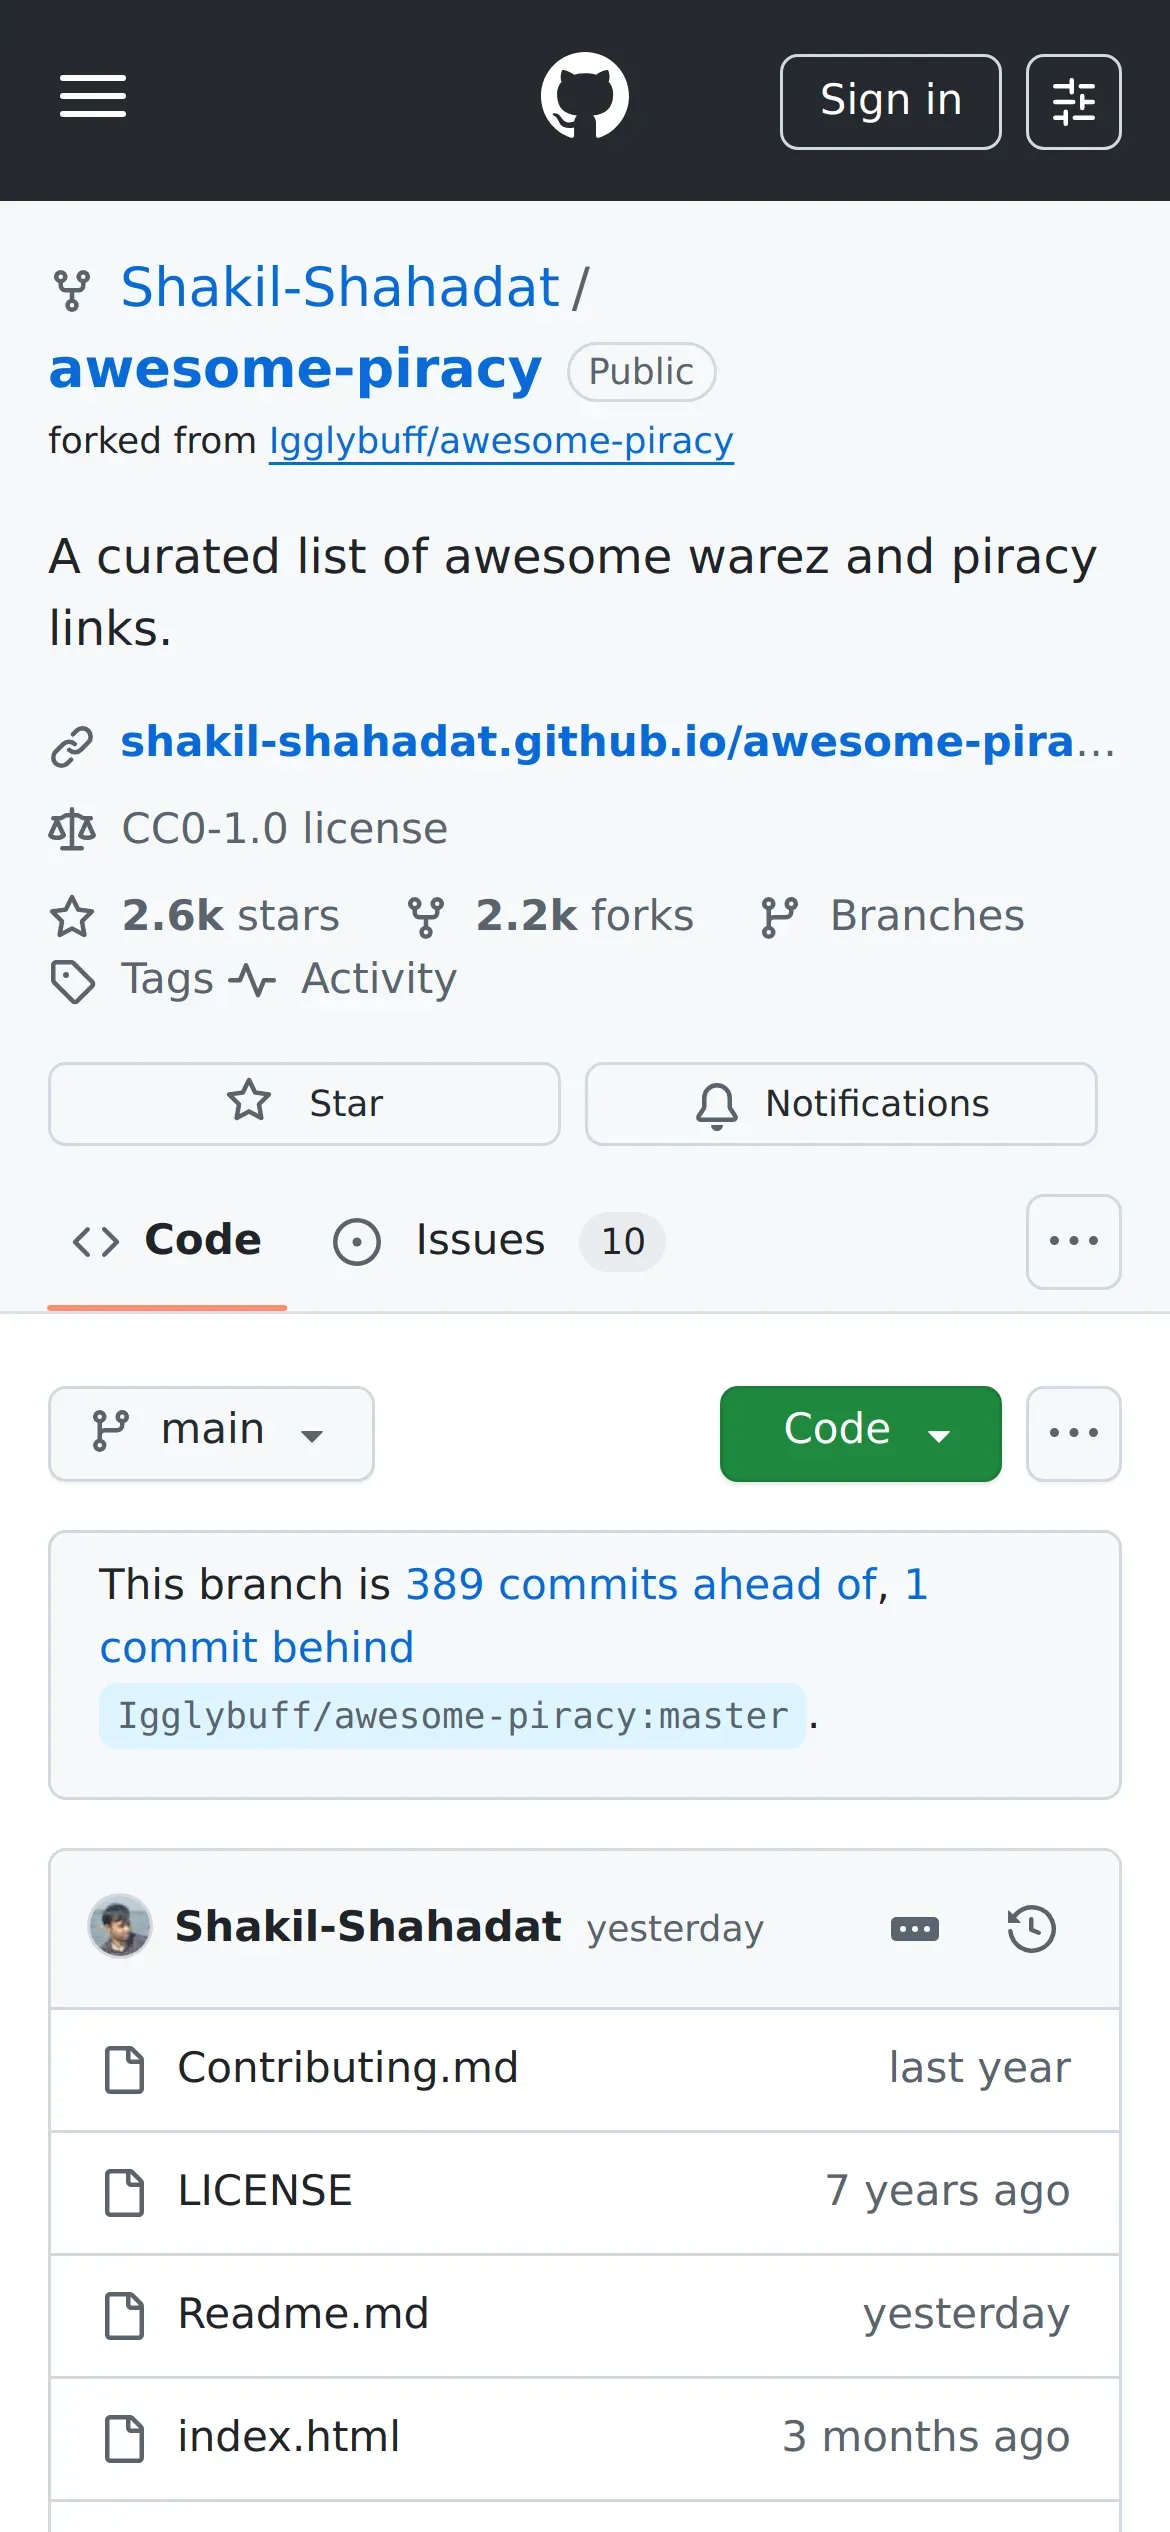Open Igglybuff/awesome-piracy parent repository link

pyautogui.click(x=501, y=441)
